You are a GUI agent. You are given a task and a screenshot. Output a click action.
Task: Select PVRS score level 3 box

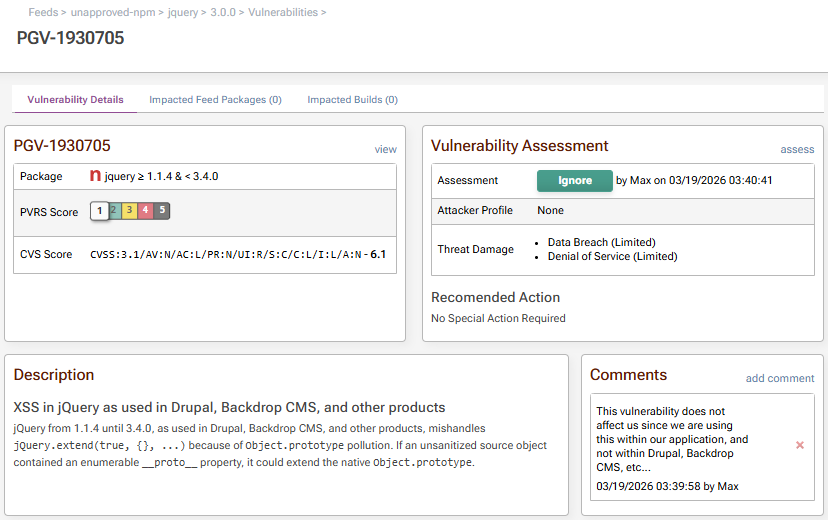click(130, 210)
